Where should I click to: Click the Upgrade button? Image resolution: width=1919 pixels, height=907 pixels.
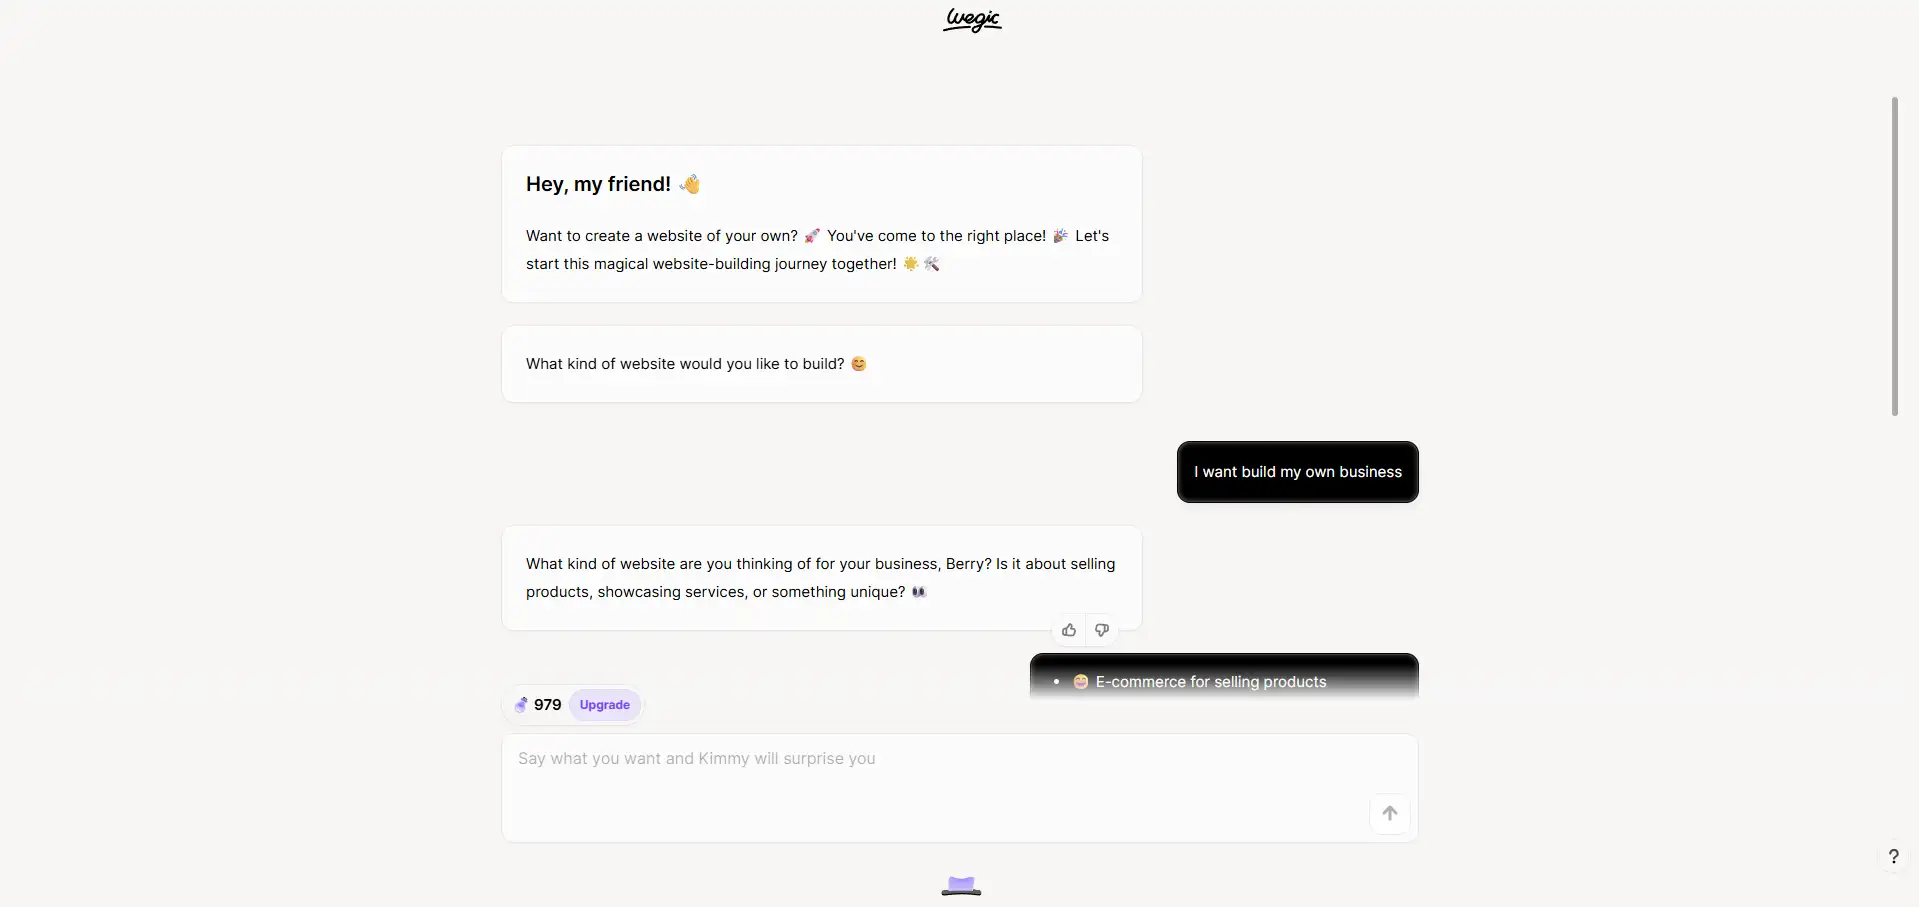tap(605, 705)
